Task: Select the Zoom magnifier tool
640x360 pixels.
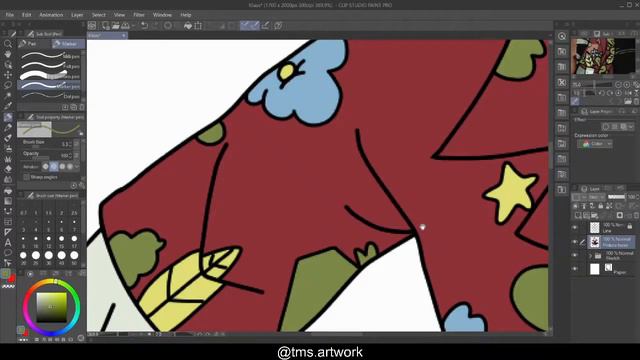Action: pos(7,43)
